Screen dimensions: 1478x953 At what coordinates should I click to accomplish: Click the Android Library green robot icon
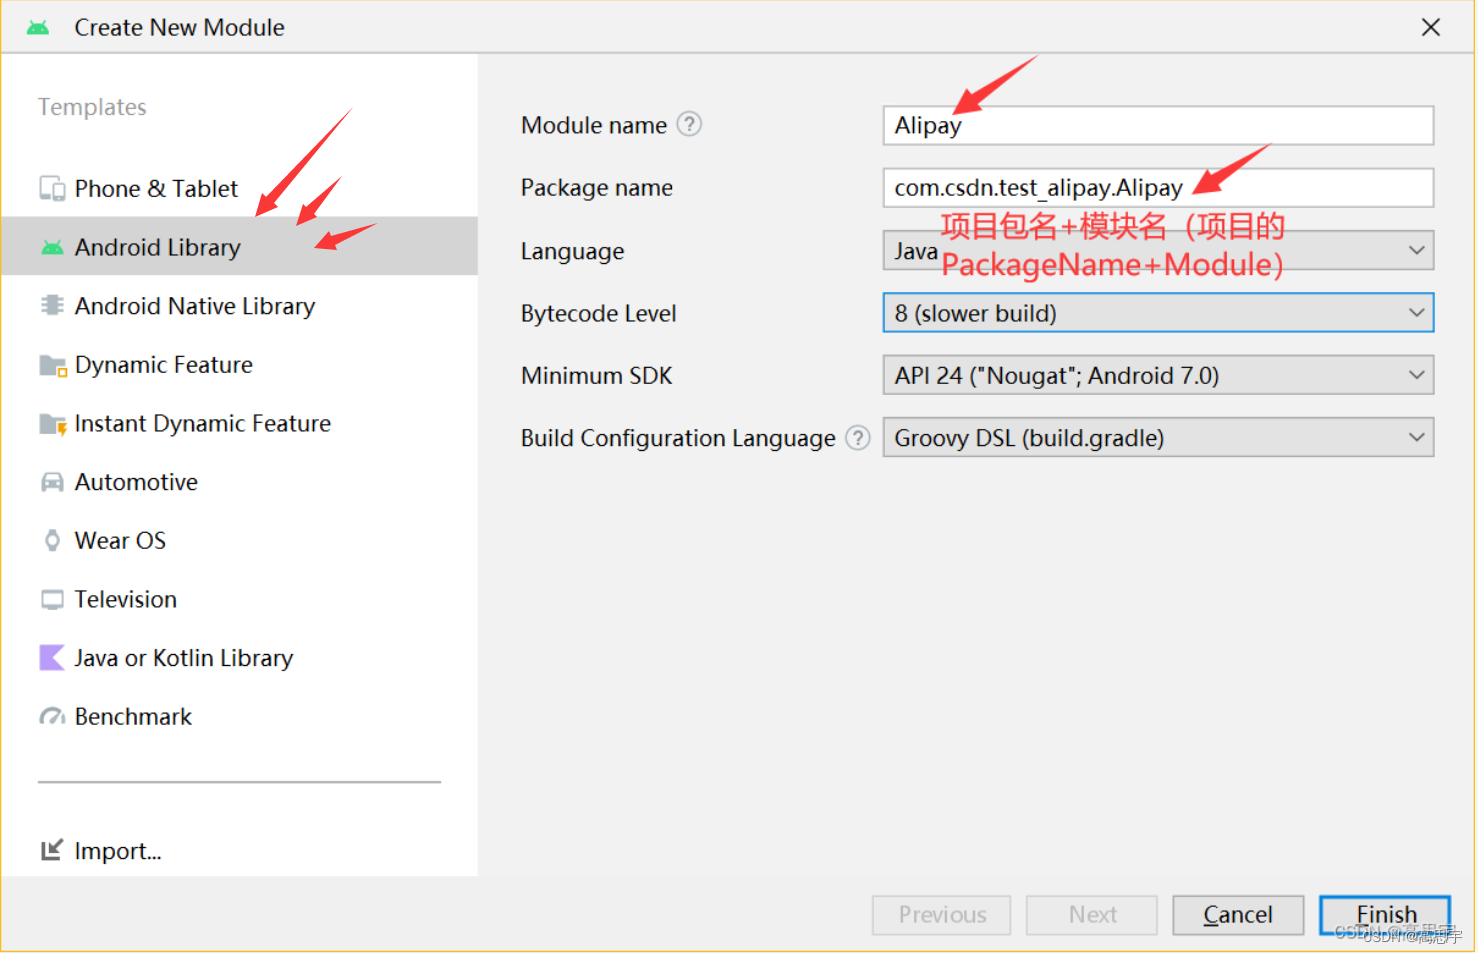tap(52, 247)
